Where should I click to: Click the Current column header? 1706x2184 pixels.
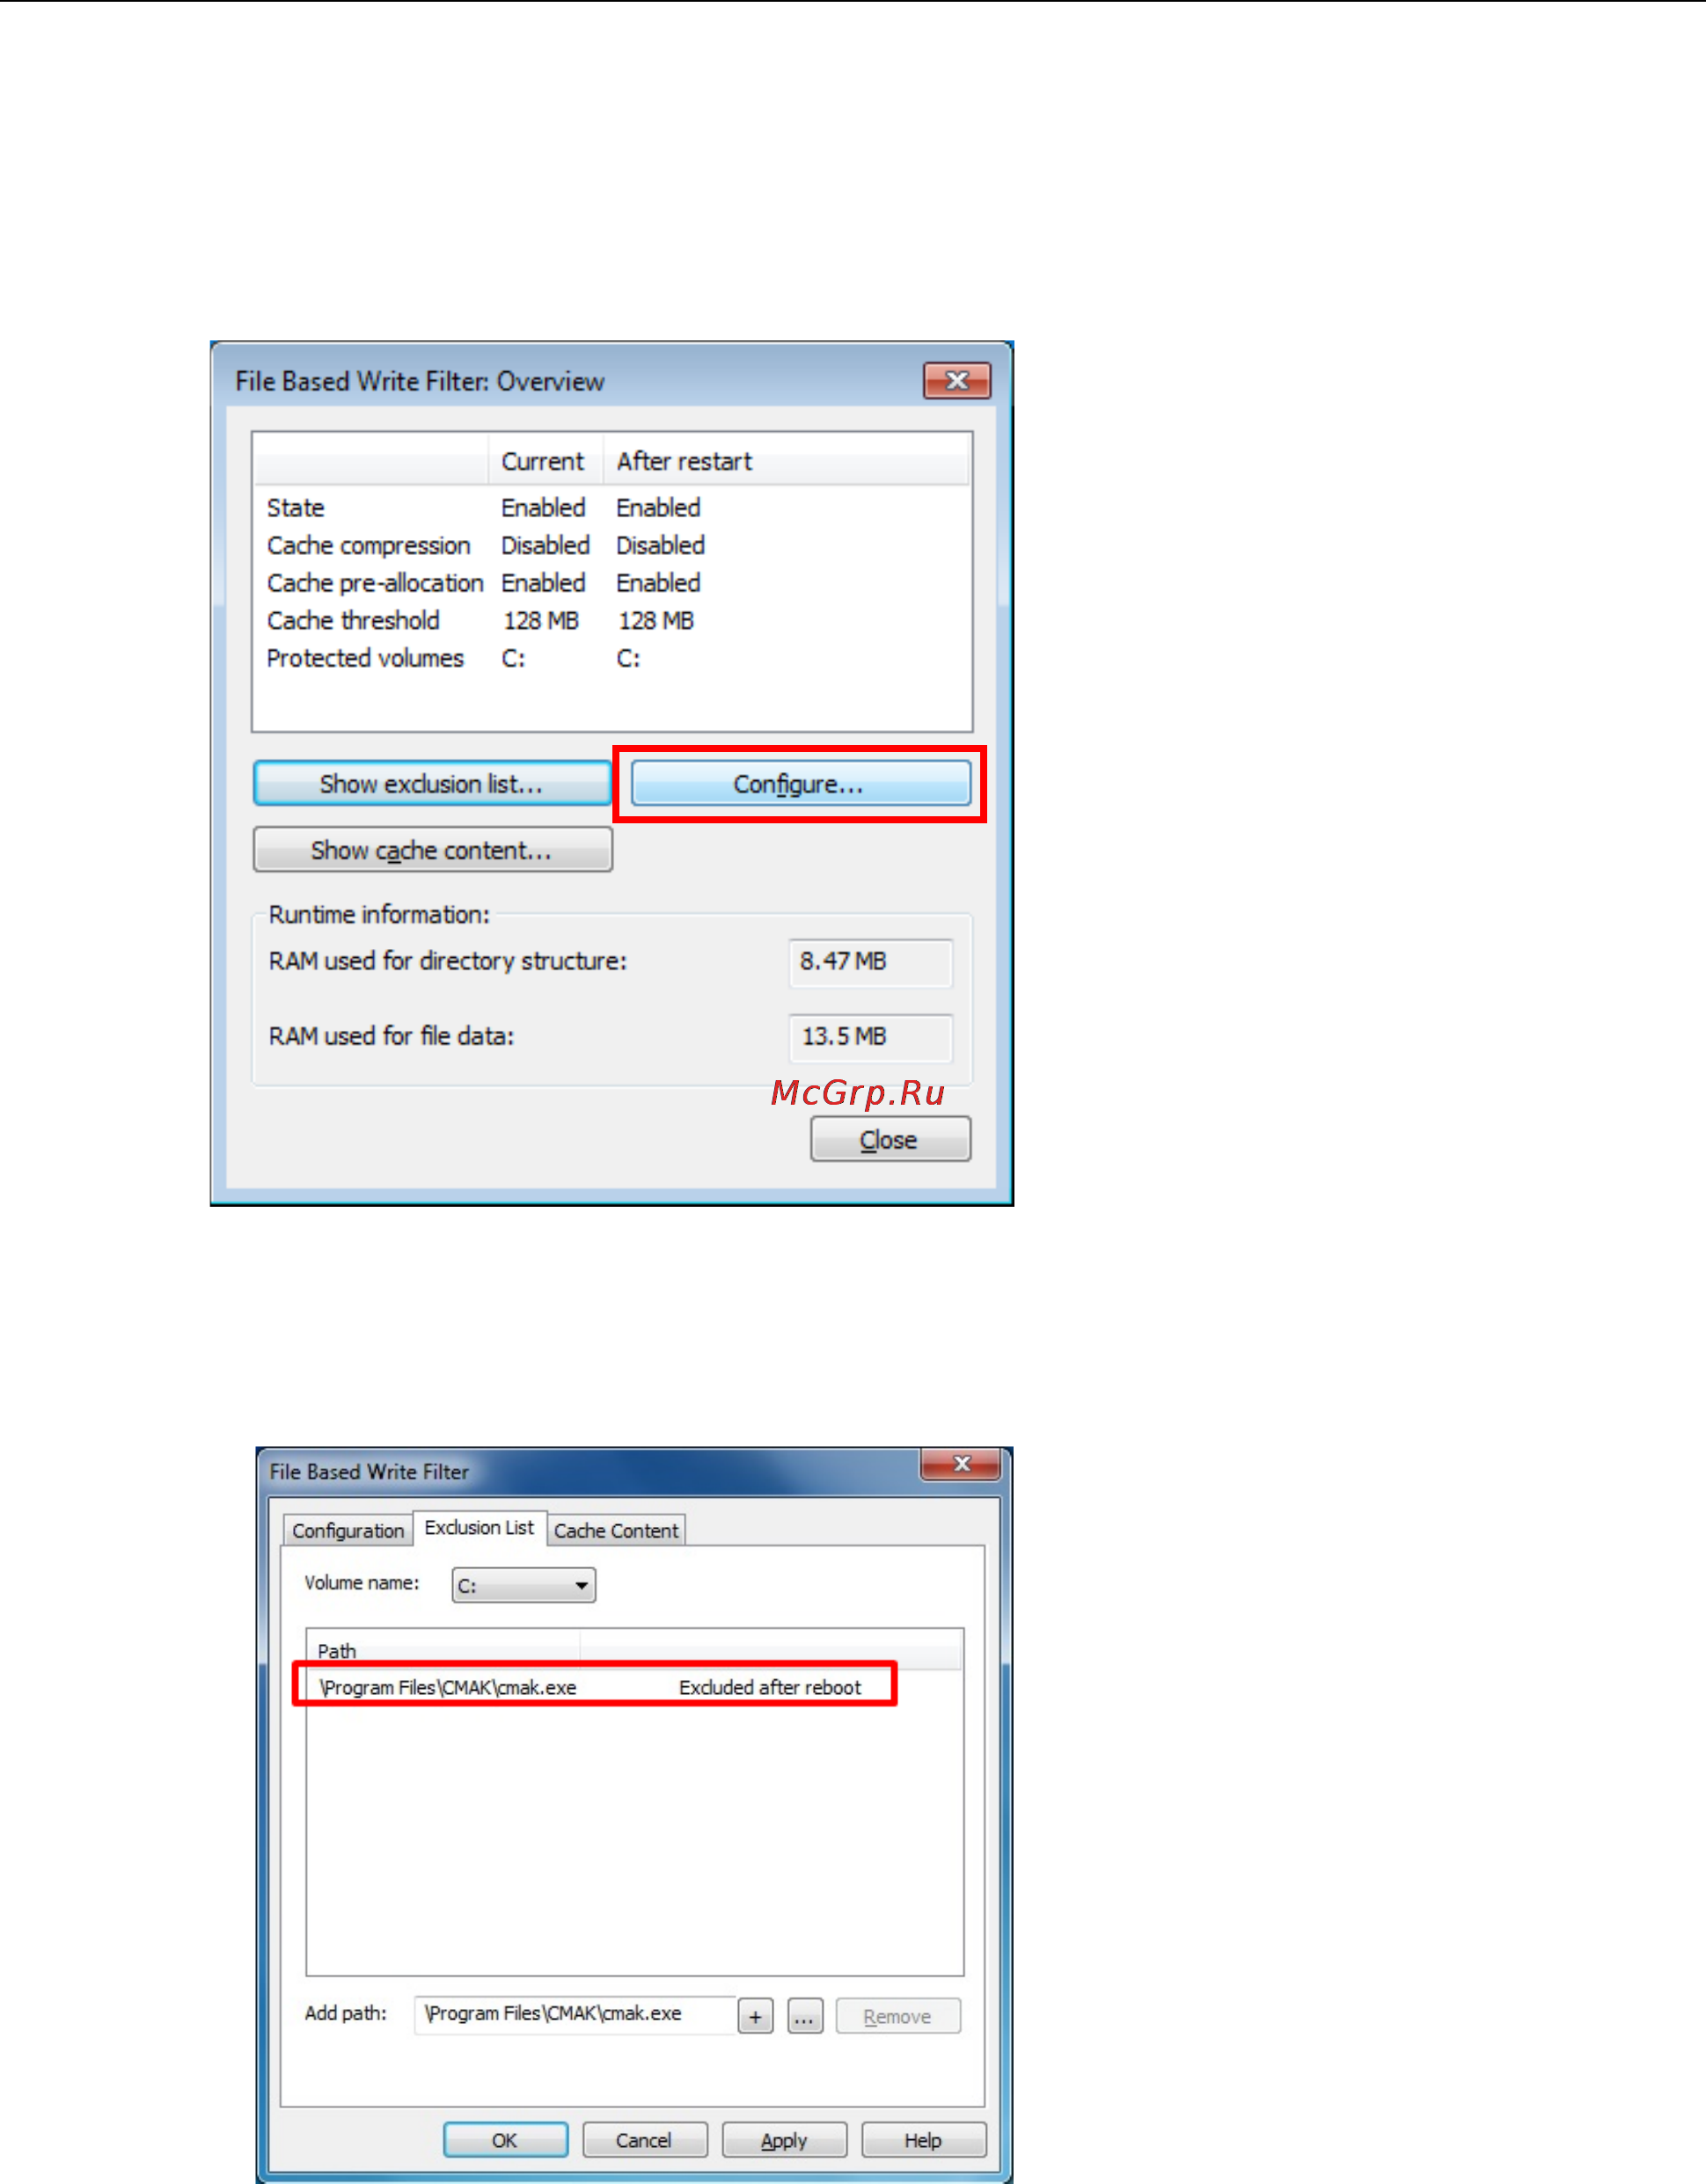coord(545,461)
